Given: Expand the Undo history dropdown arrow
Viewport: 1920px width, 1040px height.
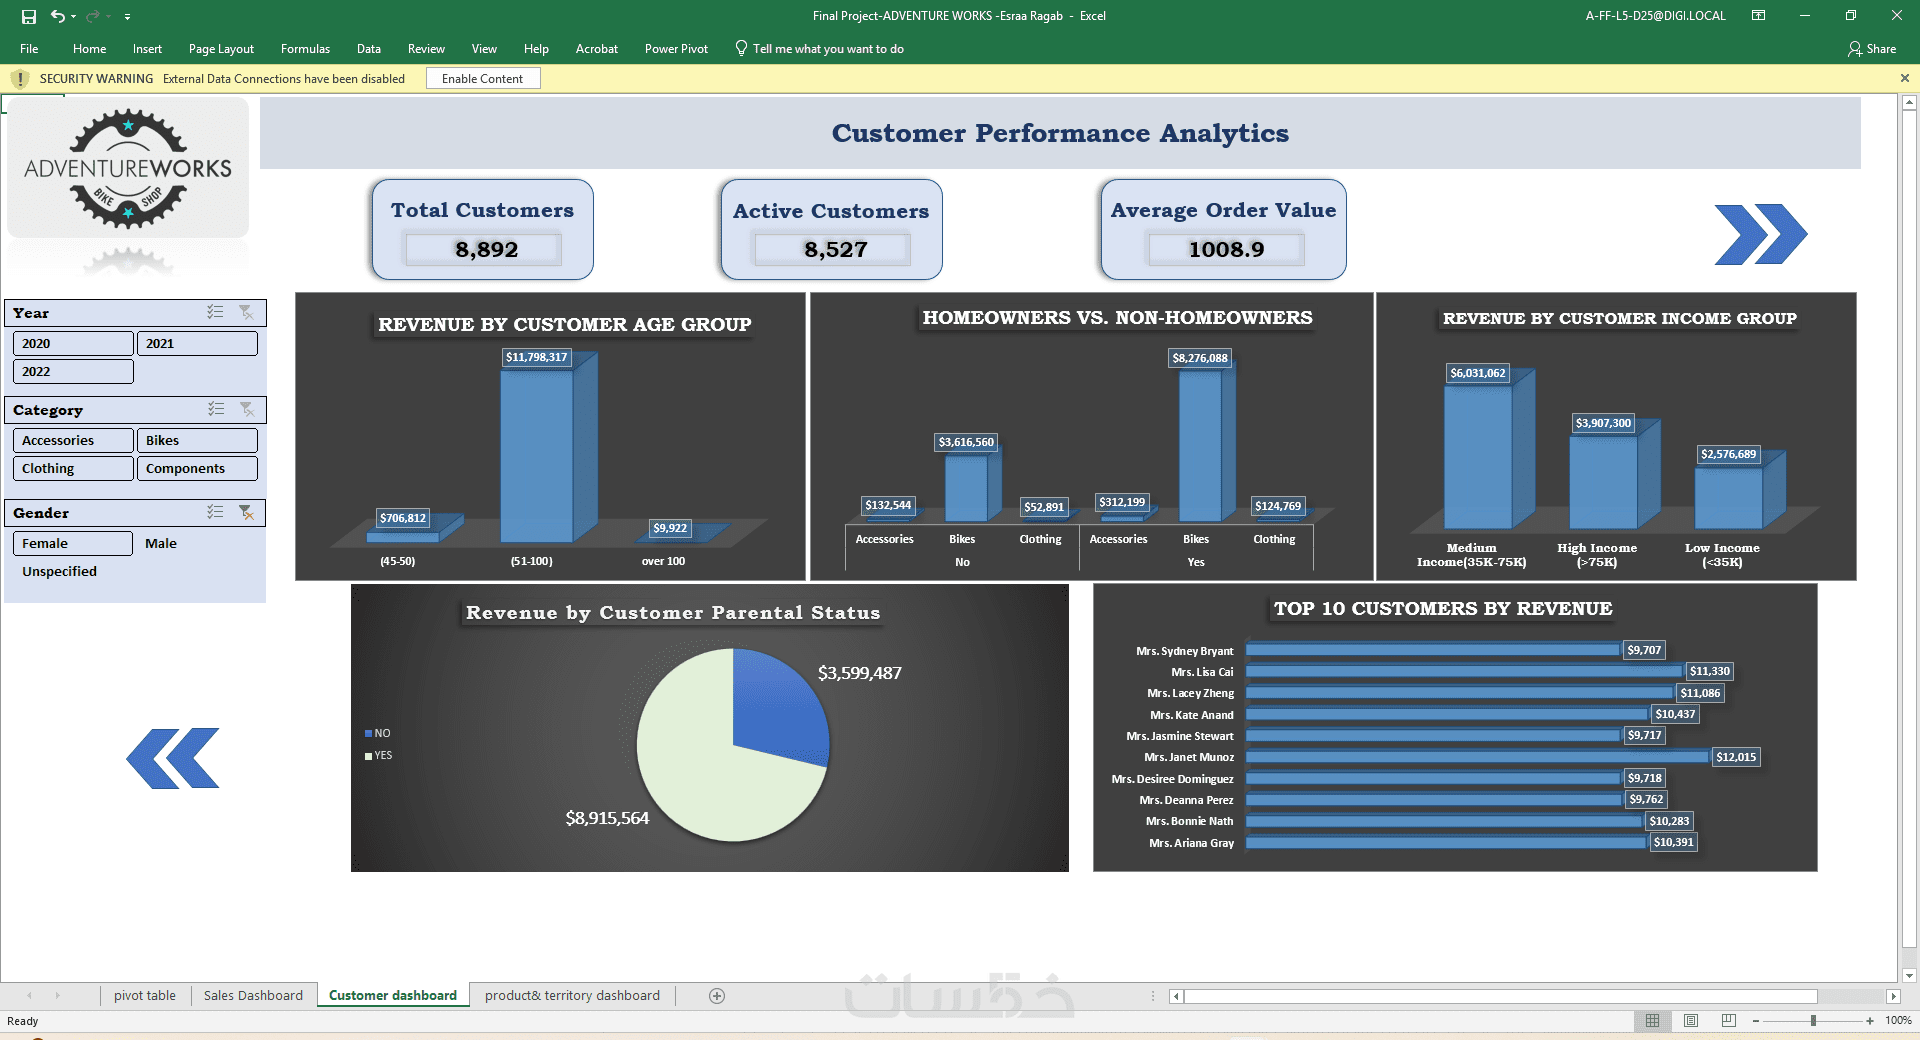Looking at the screenshot, I should (74, 17).
